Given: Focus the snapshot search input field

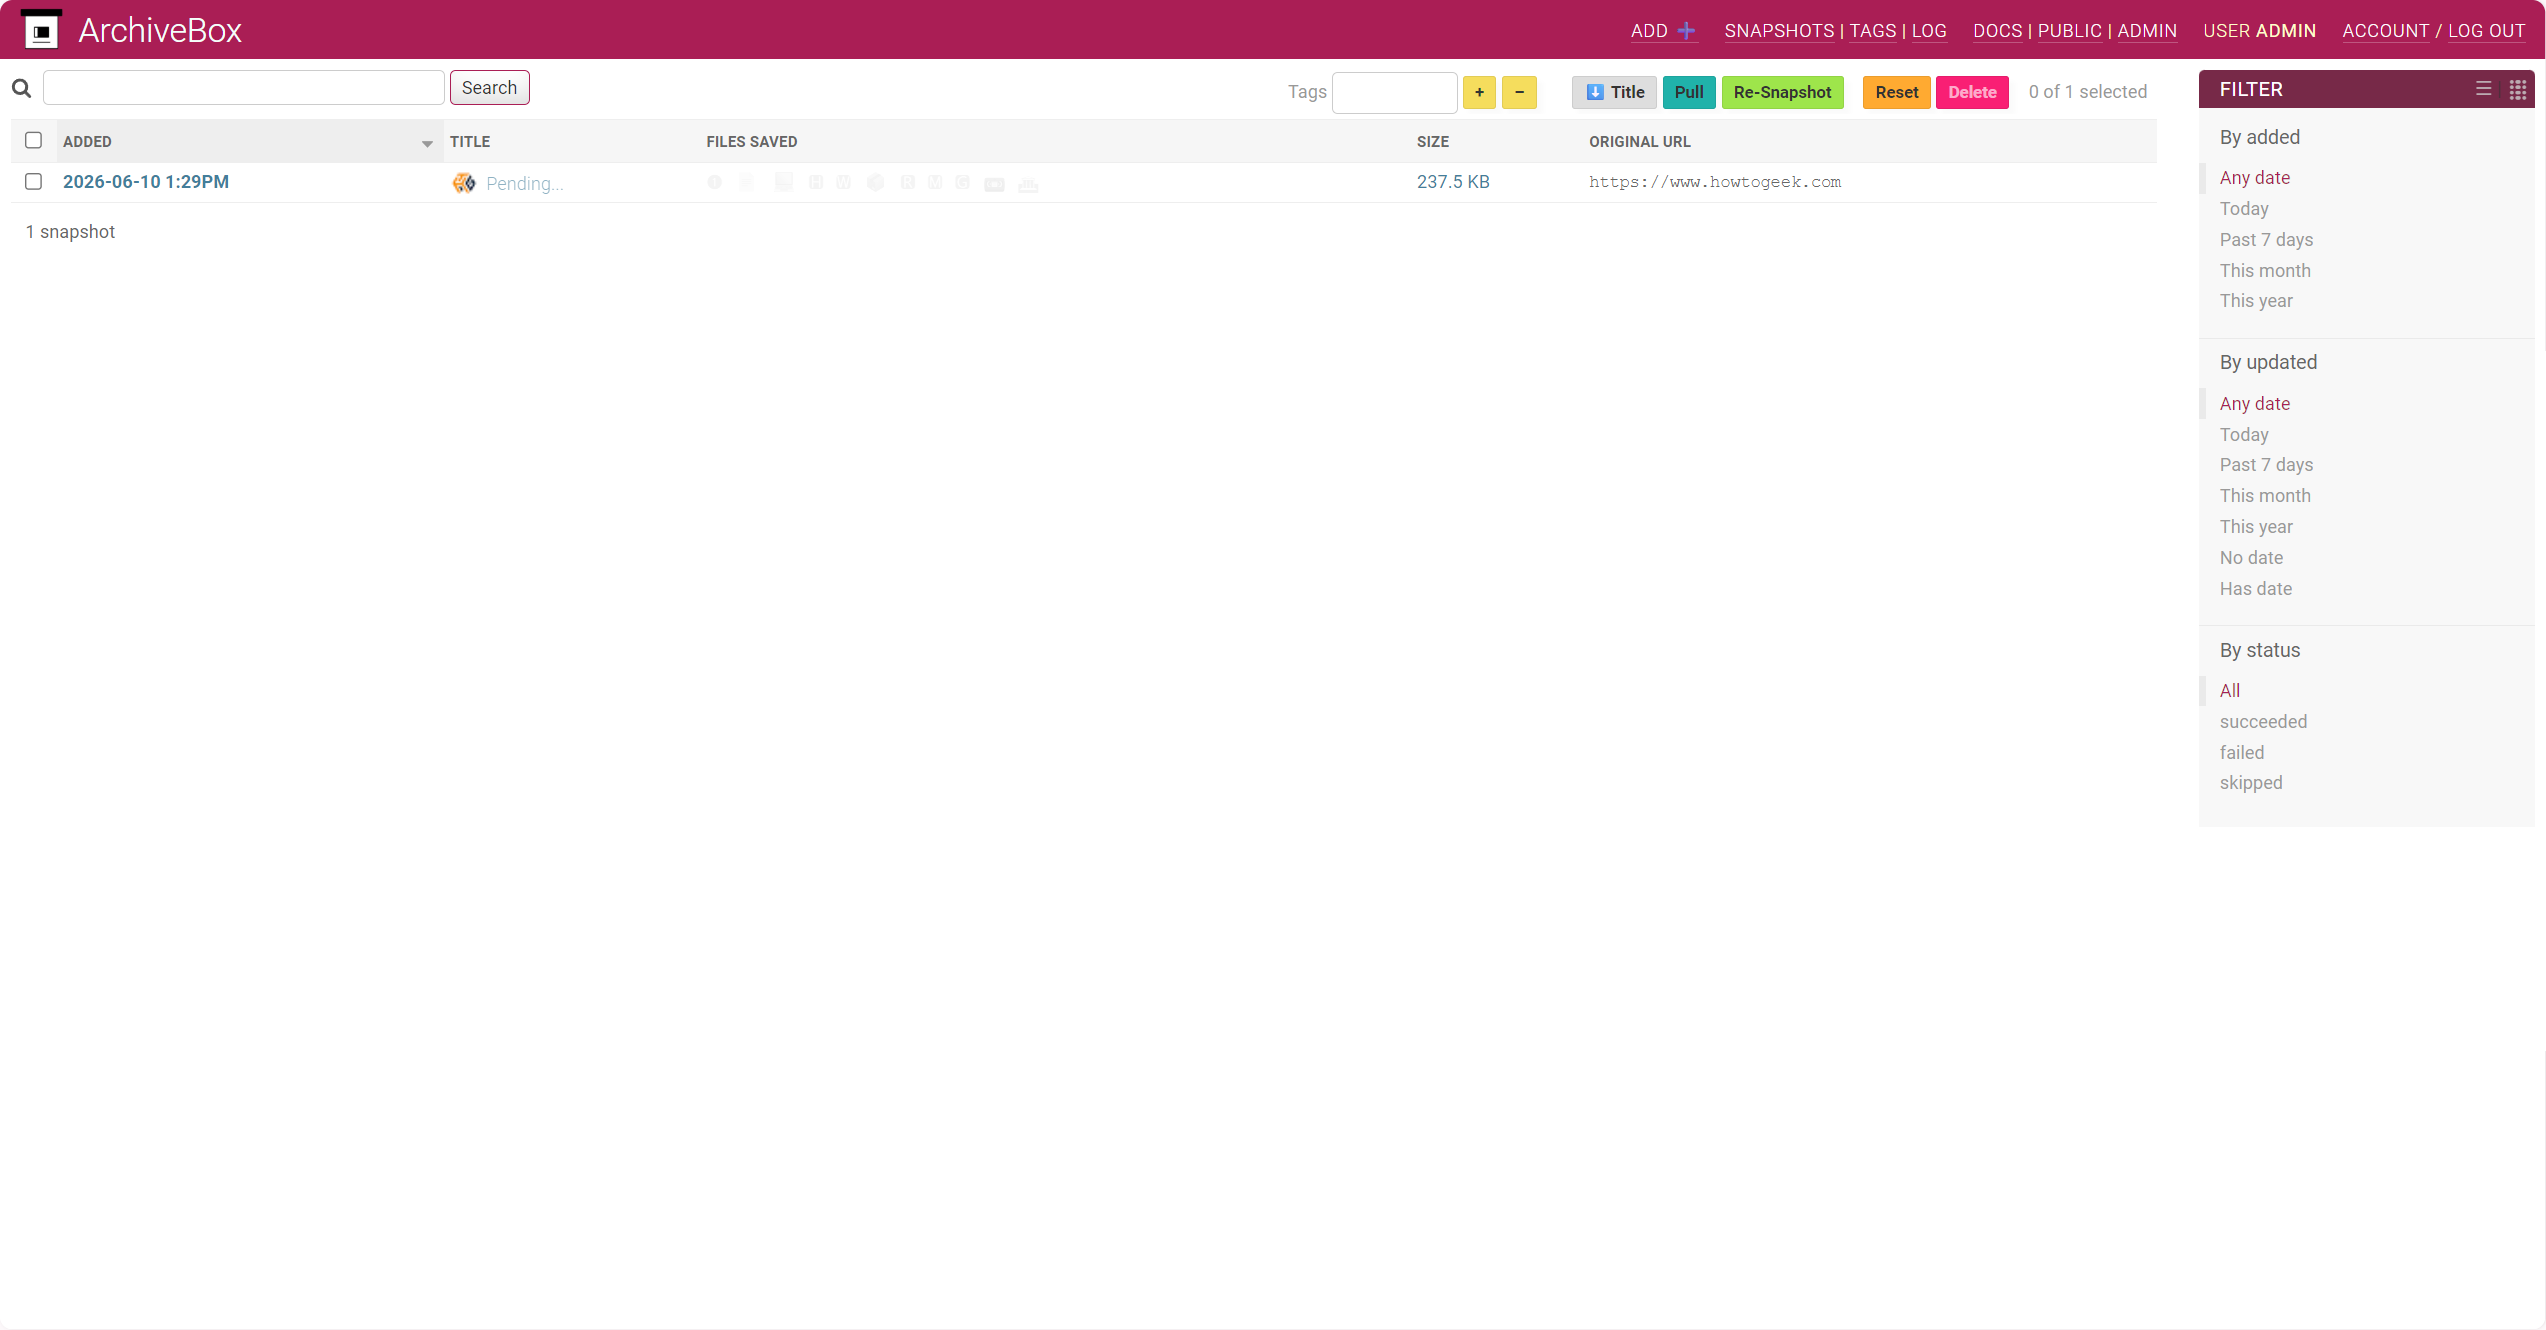Looking at the screenshot, I should click(244, 88).
